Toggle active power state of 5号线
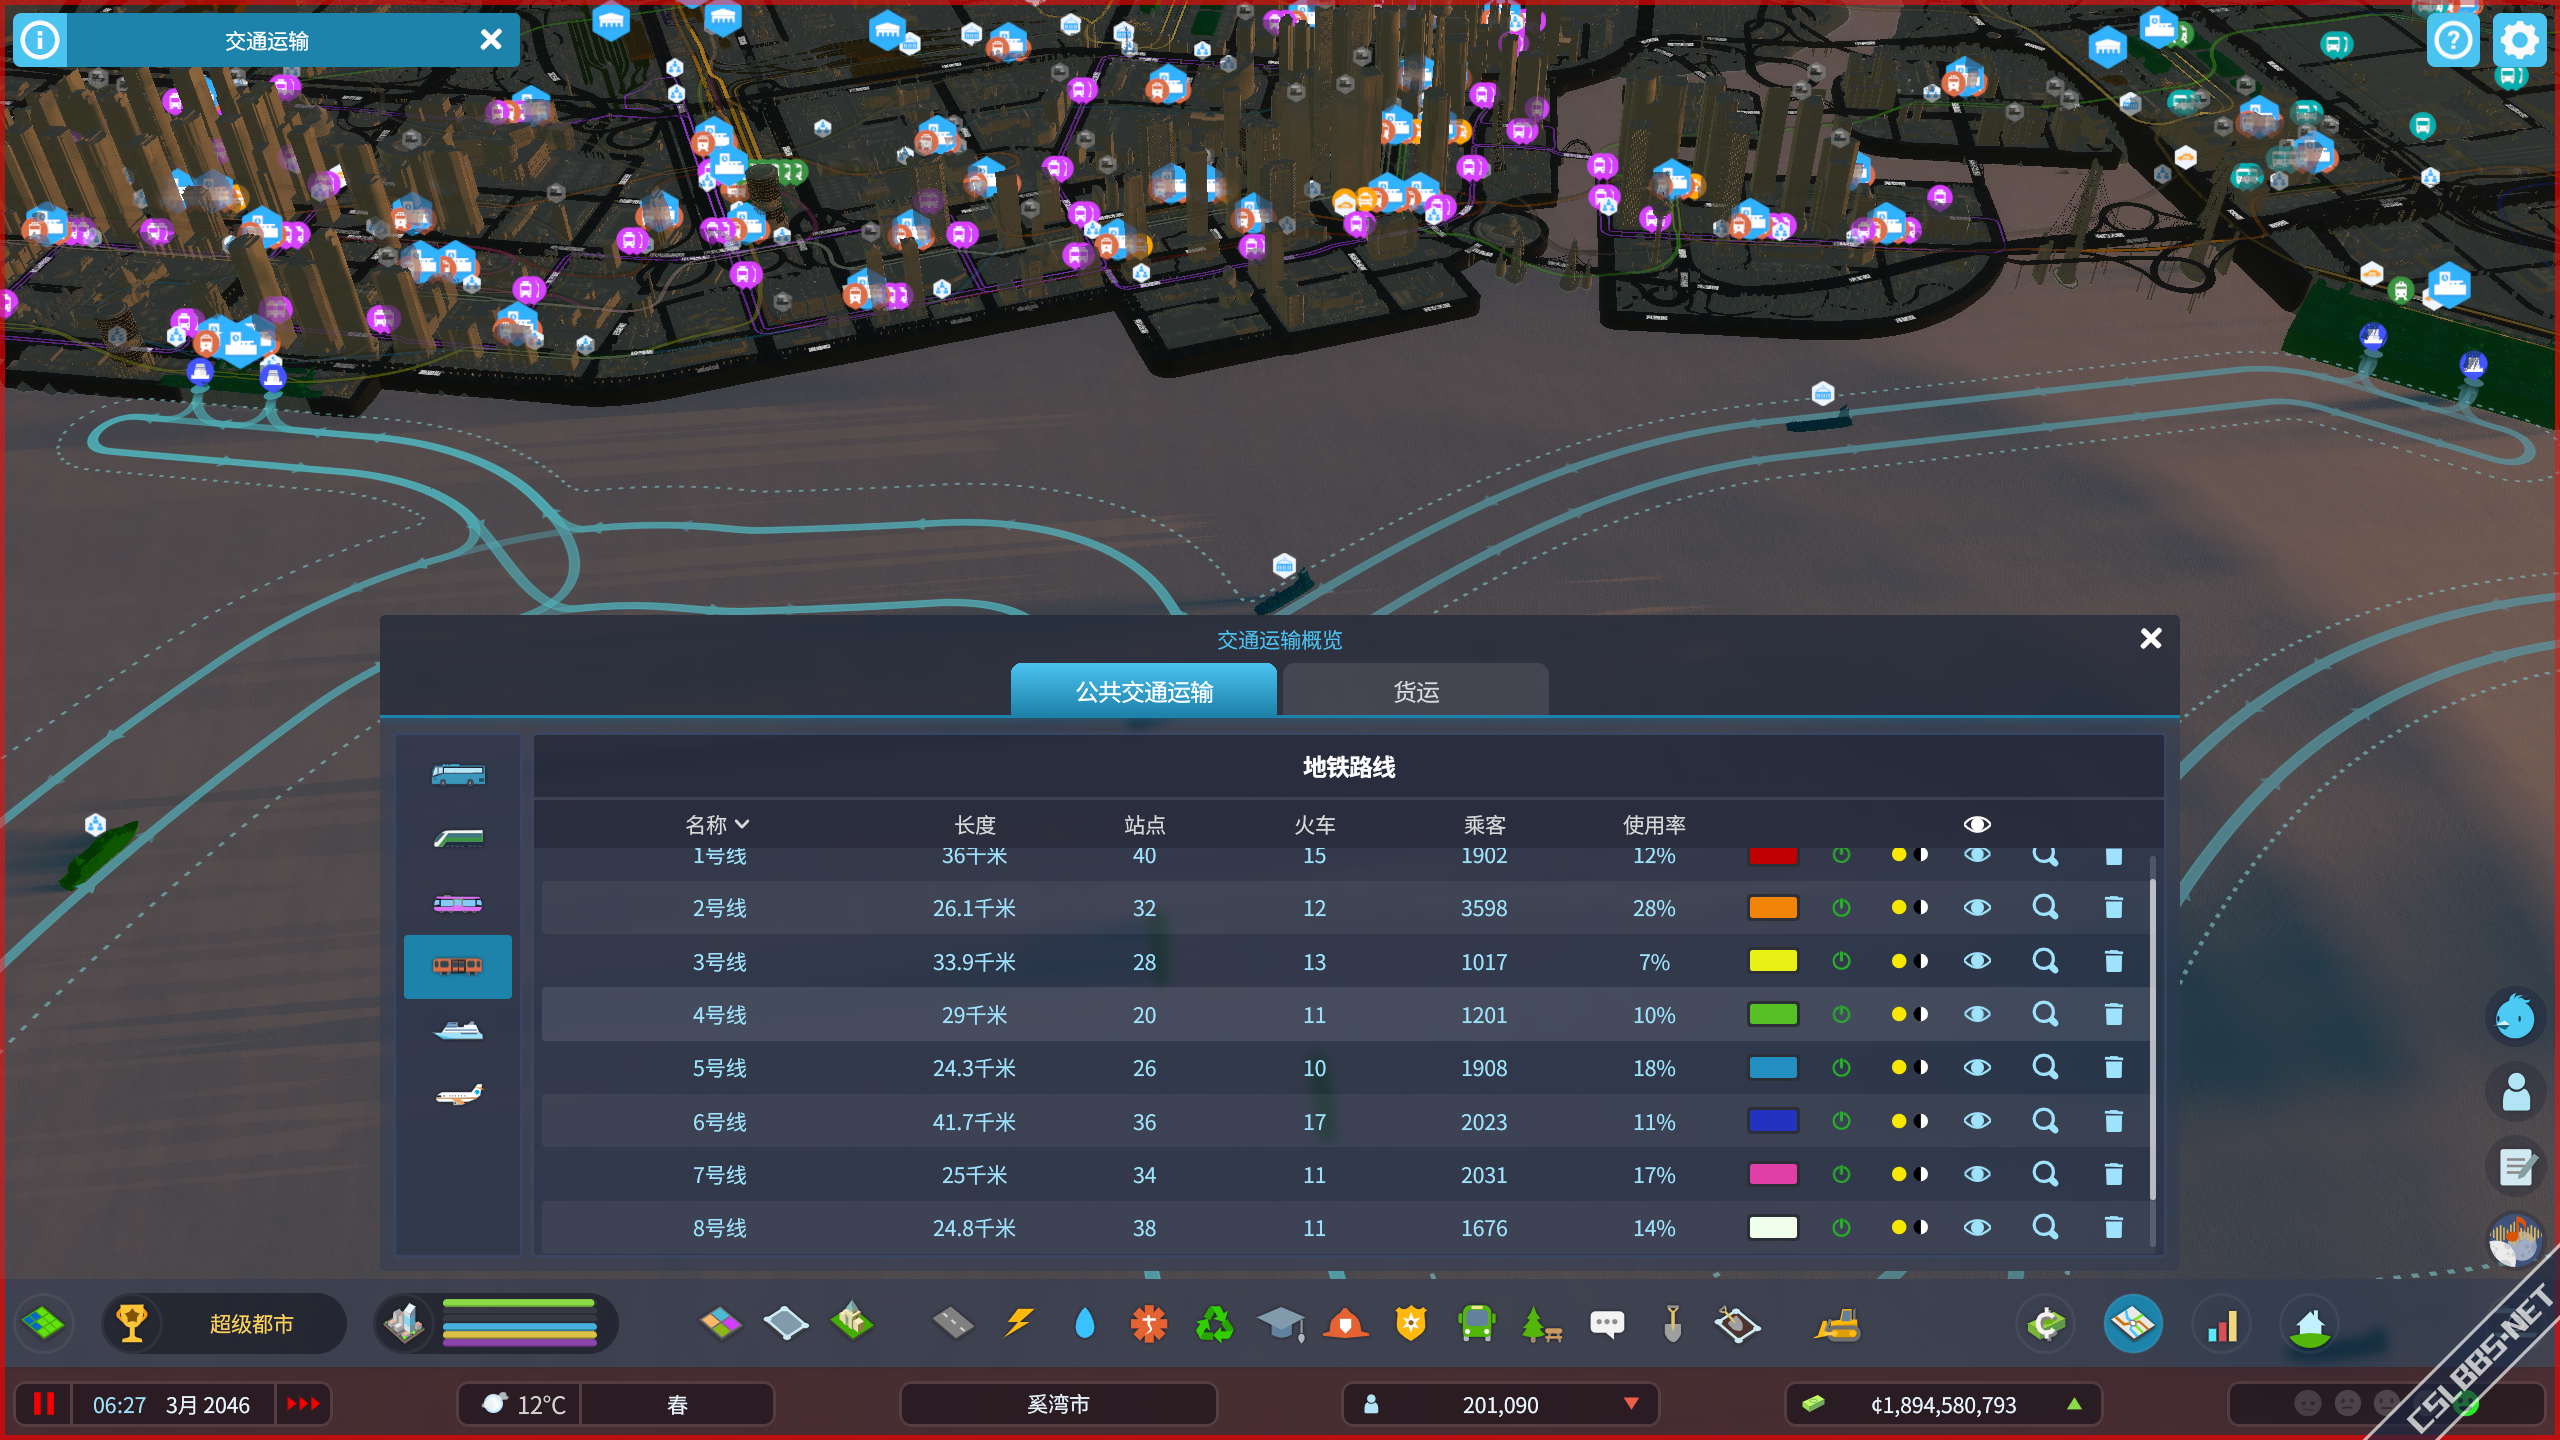Screen dimensions: 2560x1440 1841,1068
